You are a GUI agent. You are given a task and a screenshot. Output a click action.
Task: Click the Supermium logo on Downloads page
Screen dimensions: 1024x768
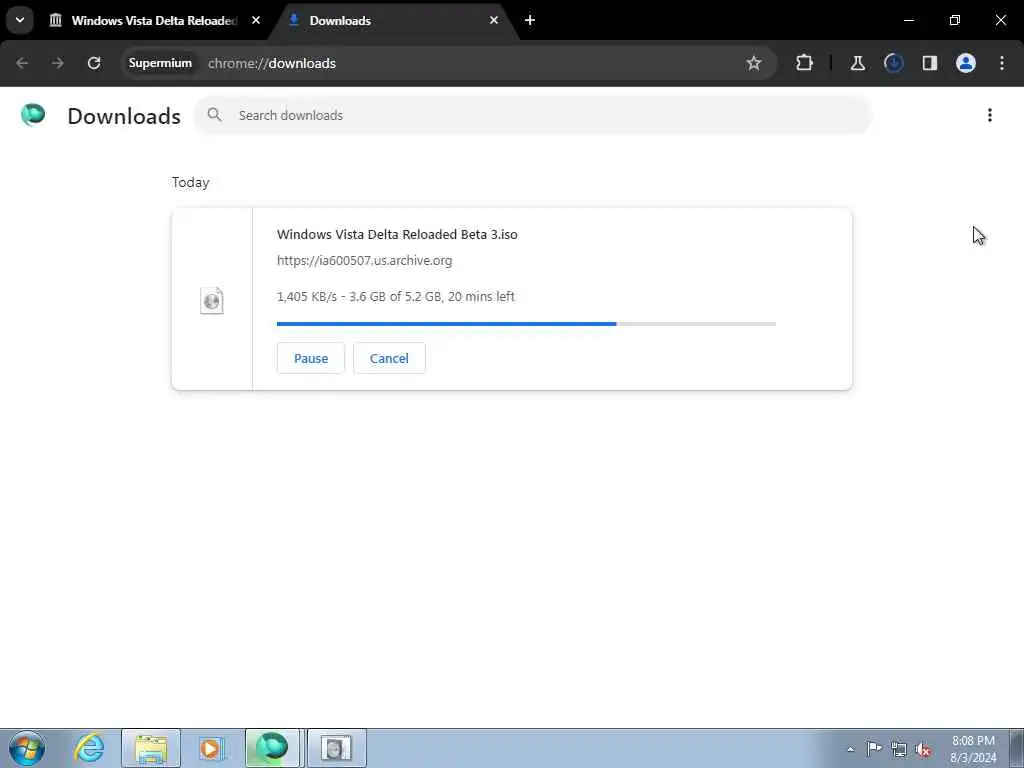coord(33,115)
